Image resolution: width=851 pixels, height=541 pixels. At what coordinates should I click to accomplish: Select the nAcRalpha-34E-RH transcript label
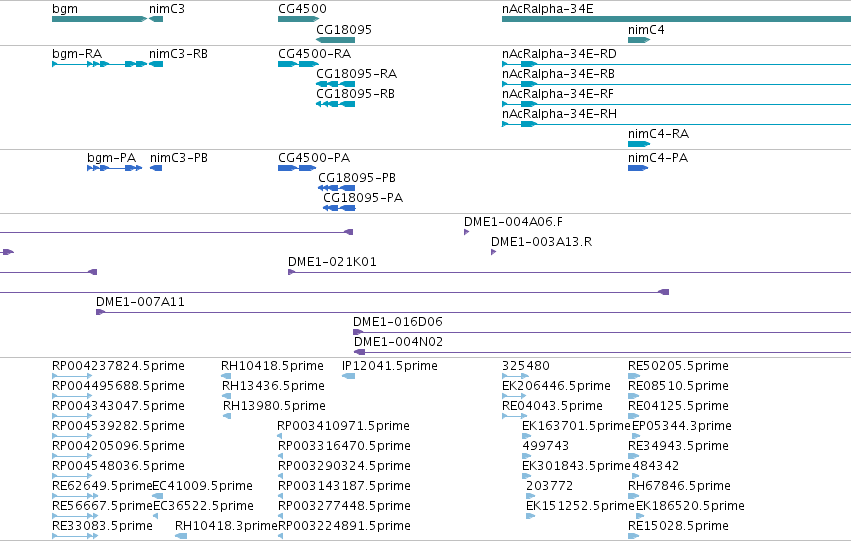click(x=559, y=114)
